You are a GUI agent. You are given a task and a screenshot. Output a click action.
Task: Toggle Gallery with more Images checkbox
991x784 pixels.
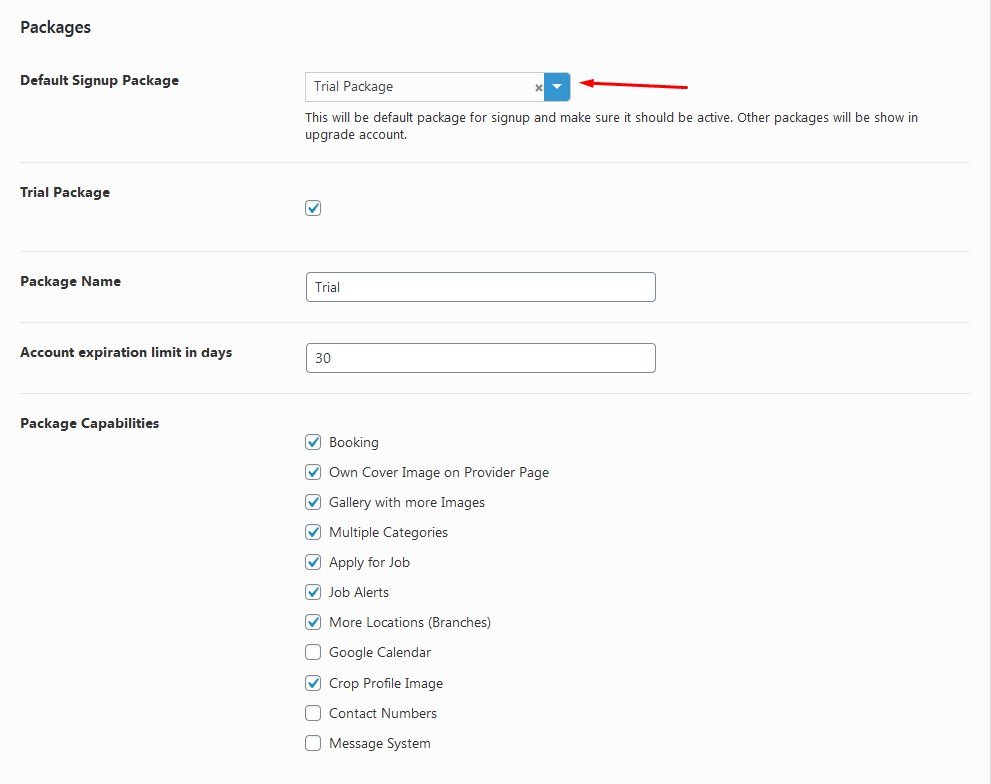313,502
